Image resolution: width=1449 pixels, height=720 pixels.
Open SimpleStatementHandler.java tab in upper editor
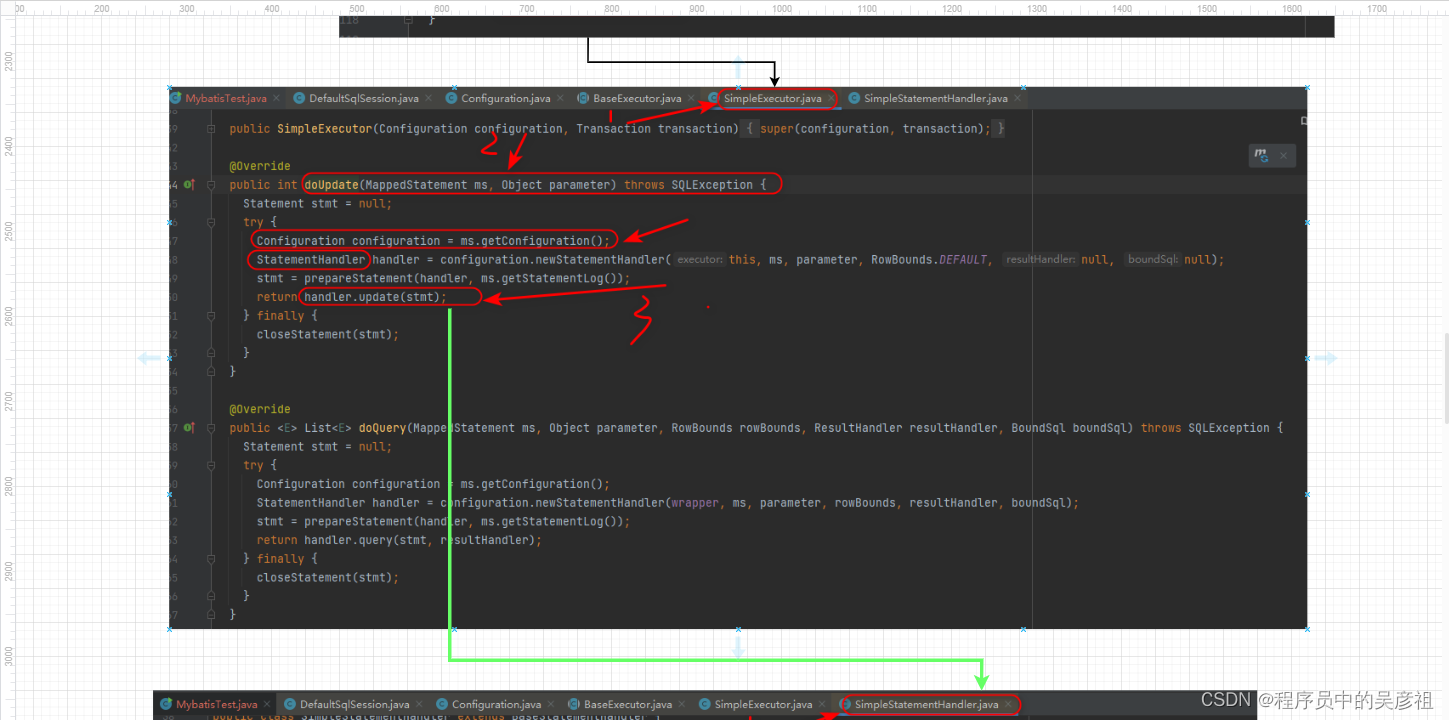(x=936, y=98)
